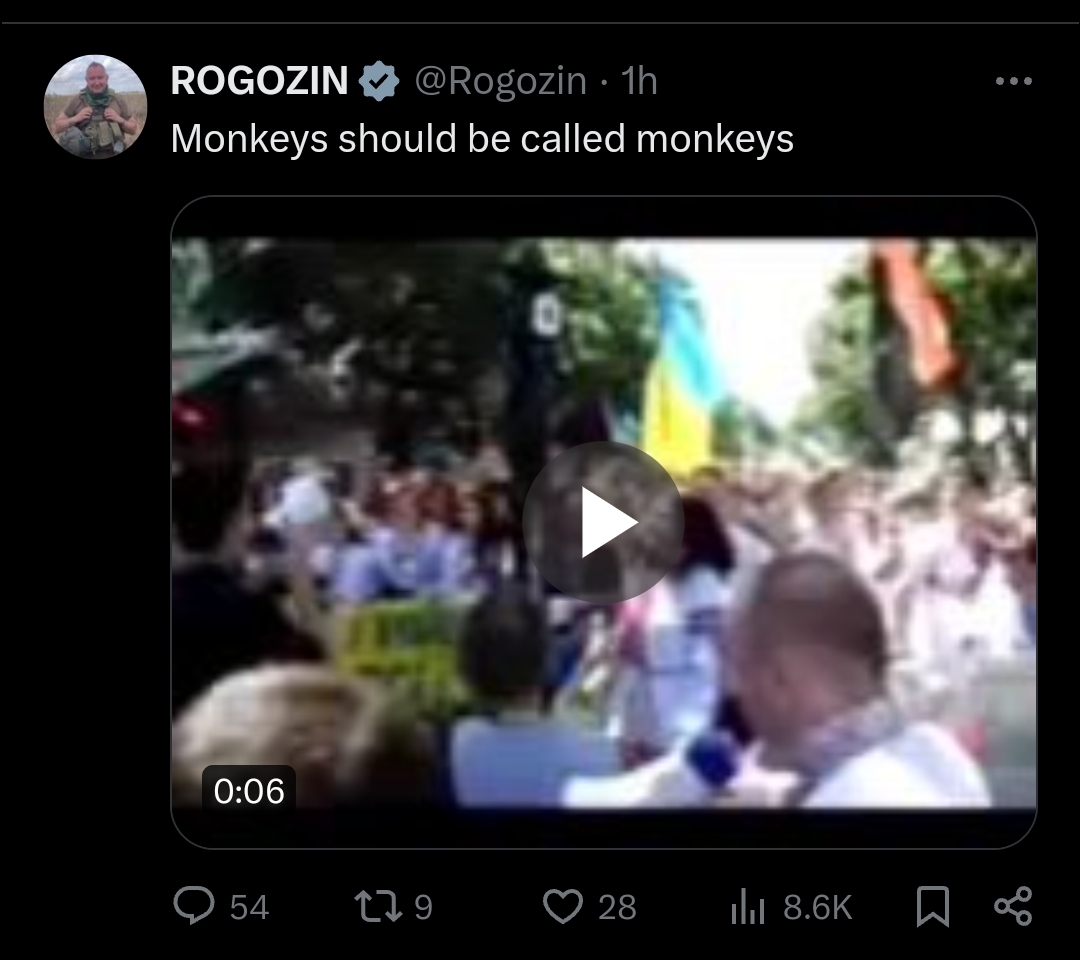Open the 1h timestamp link
Screen dimensions: 1080x960
[639, 81]
